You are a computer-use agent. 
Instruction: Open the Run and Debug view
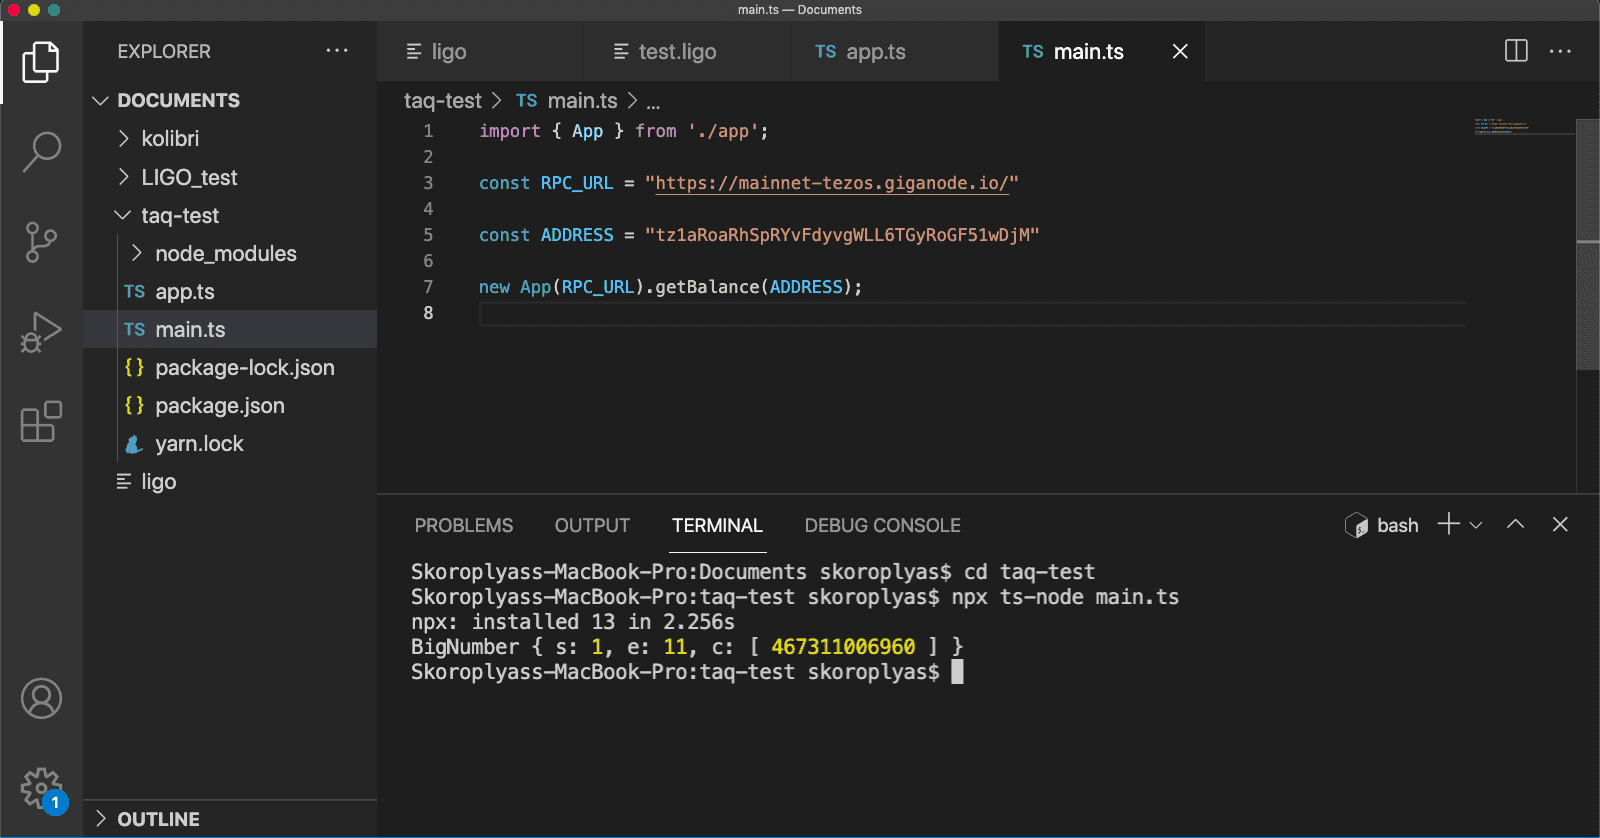pyautogui.click(x=41, y=333)
